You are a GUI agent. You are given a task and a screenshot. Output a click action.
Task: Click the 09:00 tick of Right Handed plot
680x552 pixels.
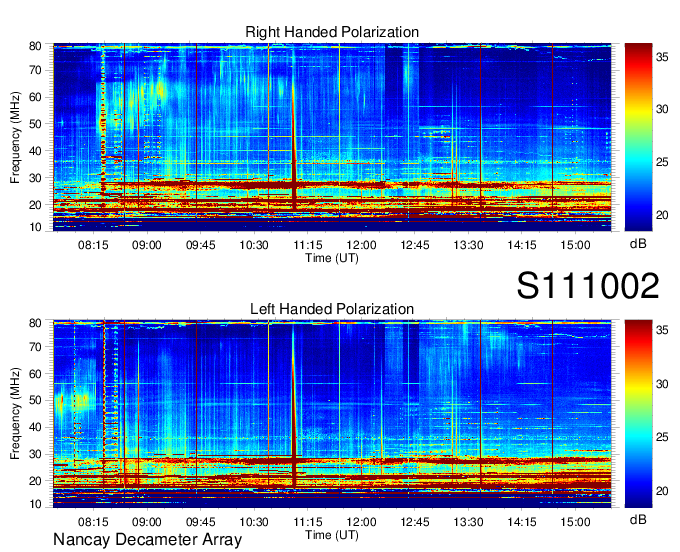[x=147, y=245]
